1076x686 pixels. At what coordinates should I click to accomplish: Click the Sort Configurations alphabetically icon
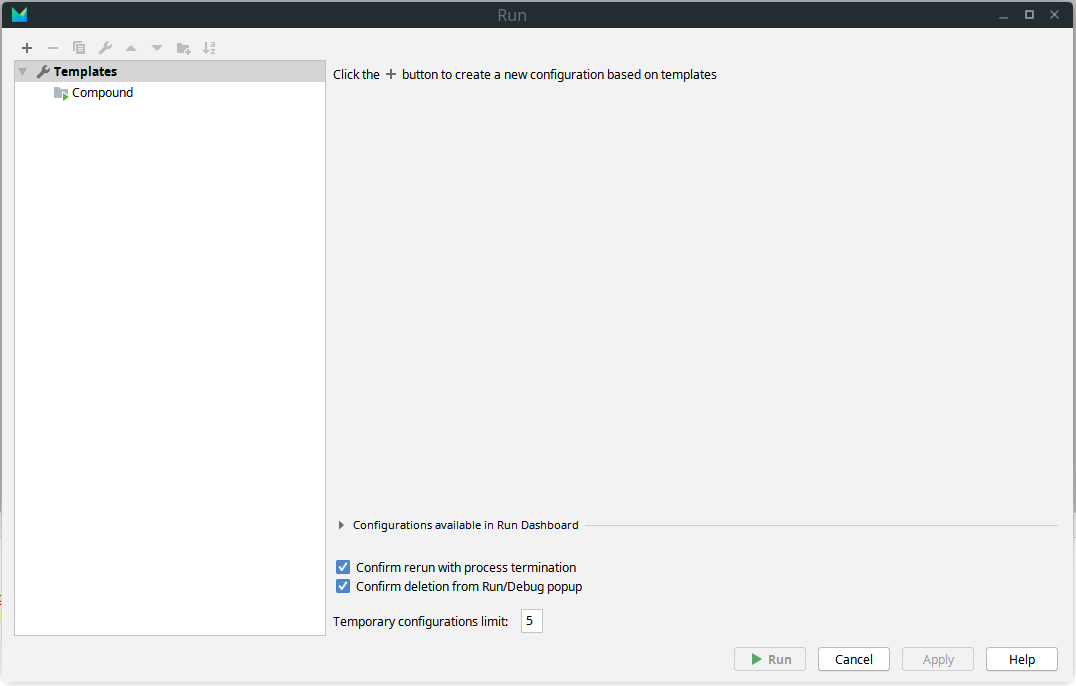(x=209, y=48)
